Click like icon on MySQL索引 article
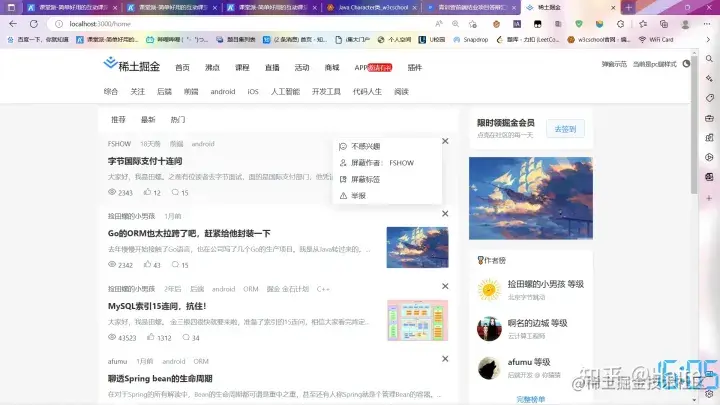This screenshot has width=720, height=405. [151, 337]
